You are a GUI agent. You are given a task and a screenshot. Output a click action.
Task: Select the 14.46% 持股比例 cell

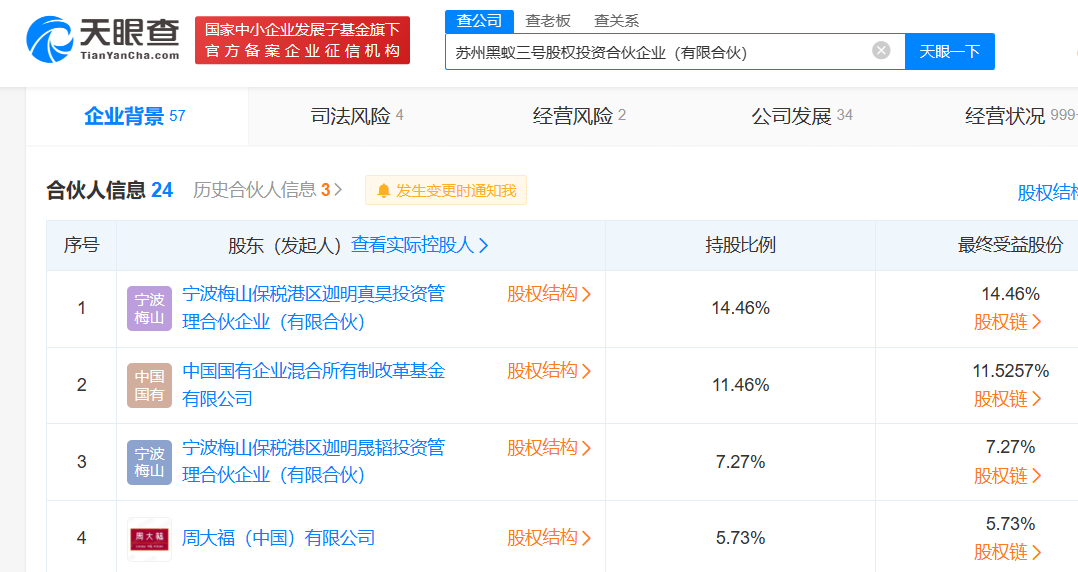740,308
